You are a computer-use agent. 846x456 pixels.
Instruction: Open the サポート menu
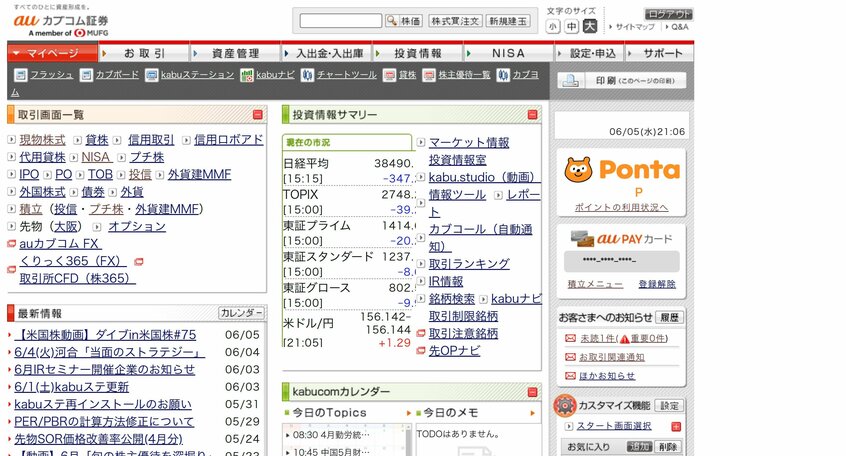659,53
